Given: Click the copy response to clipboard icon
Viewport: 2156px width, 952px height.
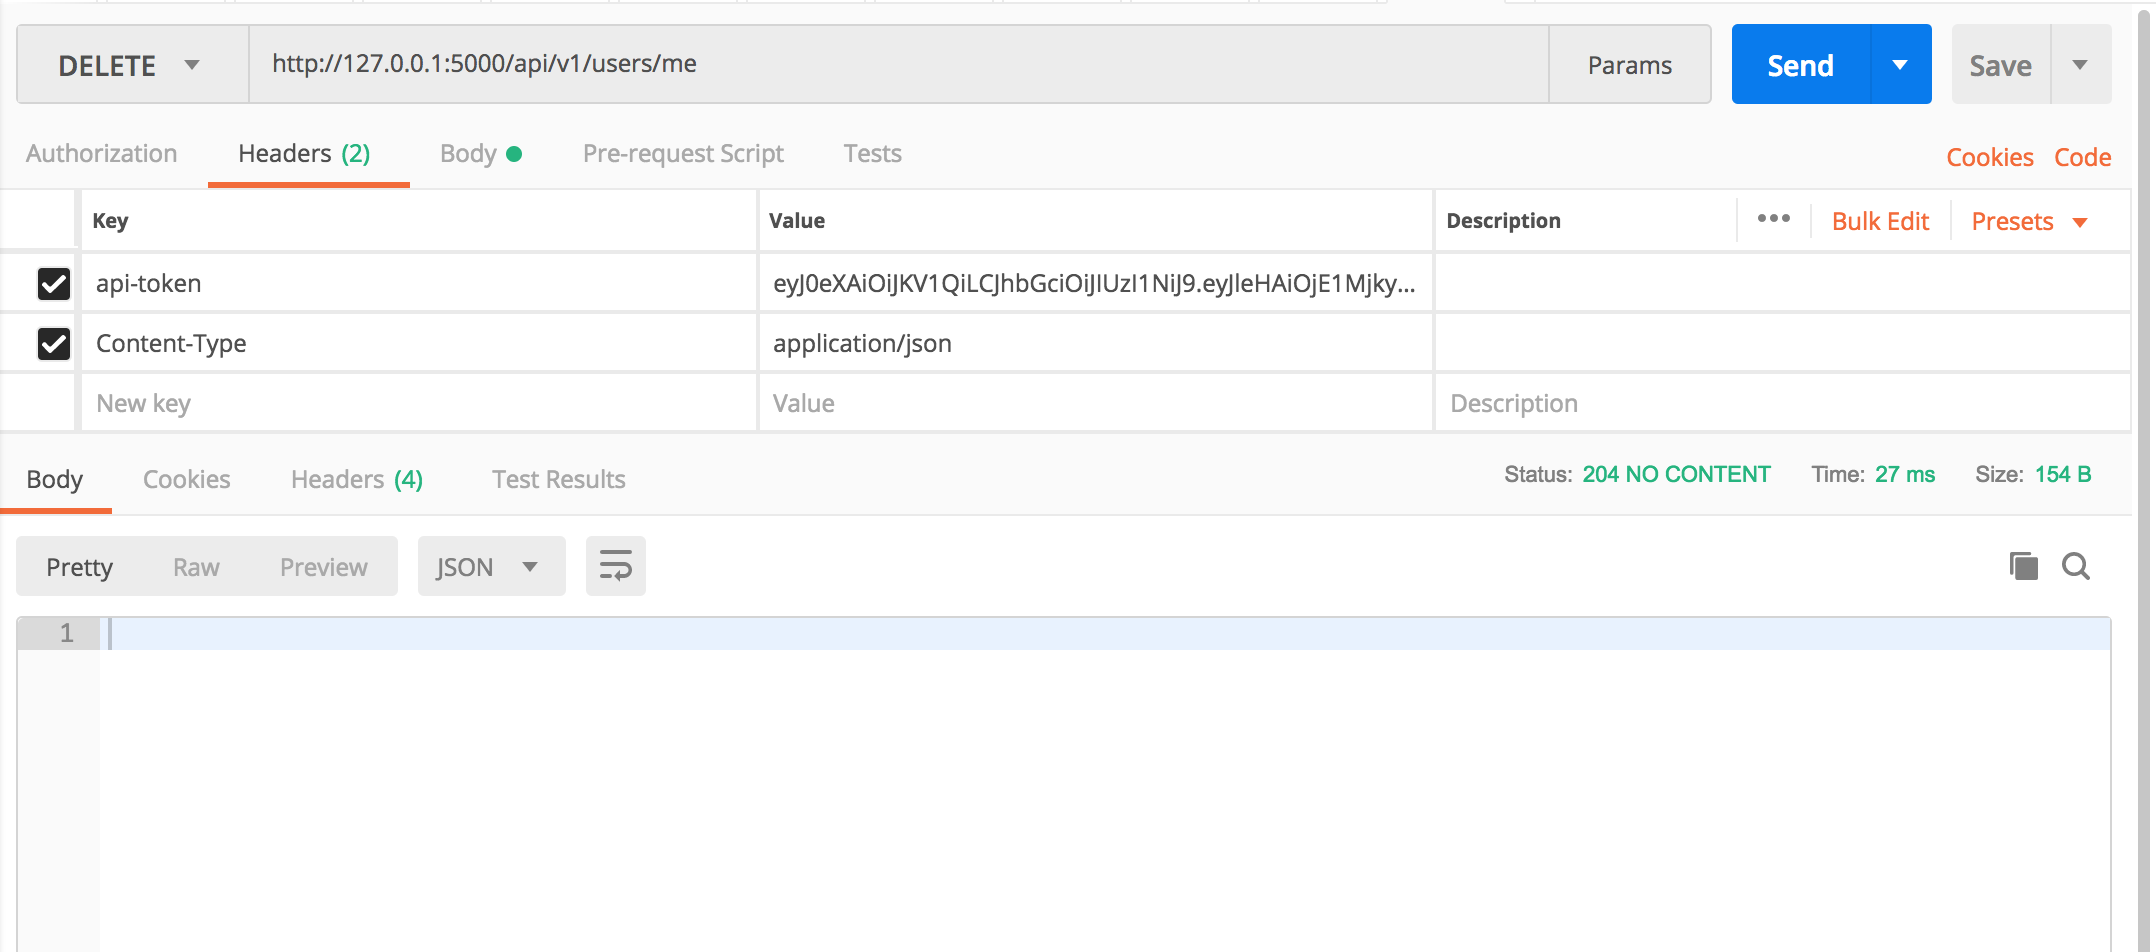Looking at the screenshot, I should pos(2023,566).
